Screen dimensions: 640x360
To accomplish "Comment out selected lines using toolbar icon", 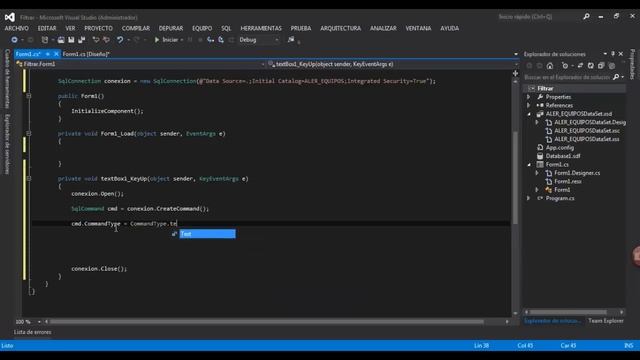I will coord(96,40).
